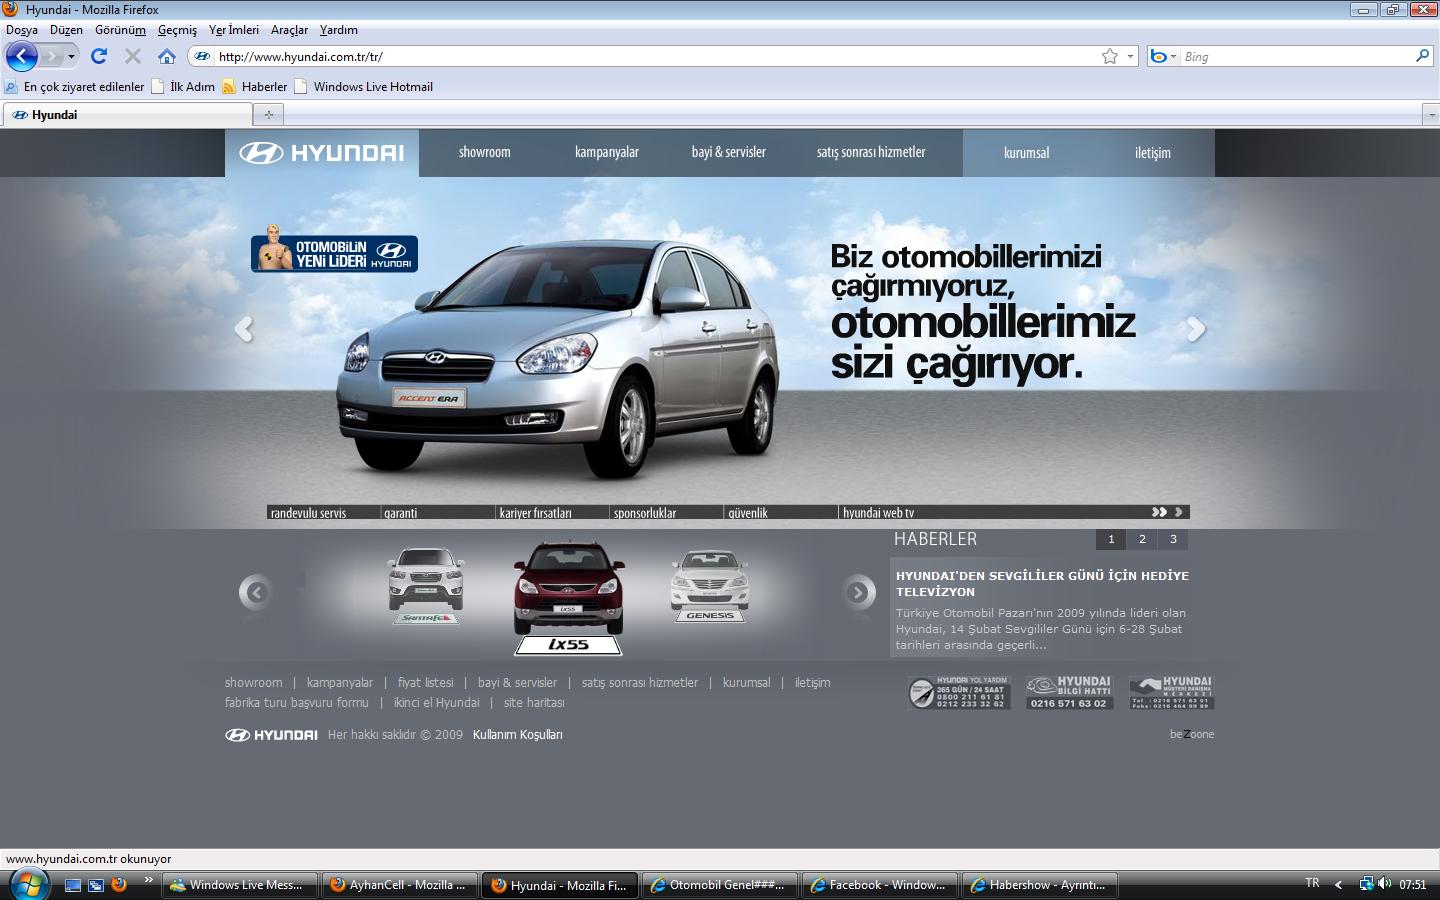Viewport: 1440px width, 900px height.
Task: Click the kariyer fırsatları link
Action: pos(536,513)
